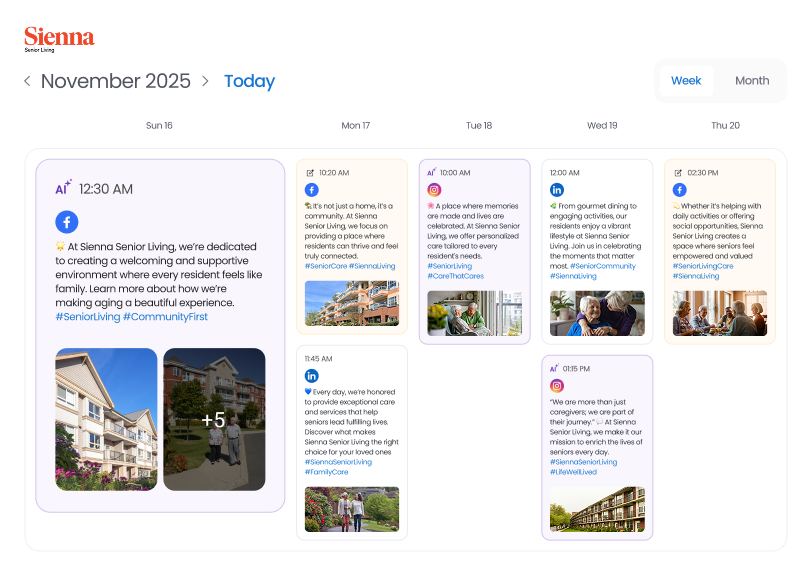The image size is (812, 577).
Task: Click the Instagram icon on Tuesday's 10:00 AM post
Action: point(434,190)
